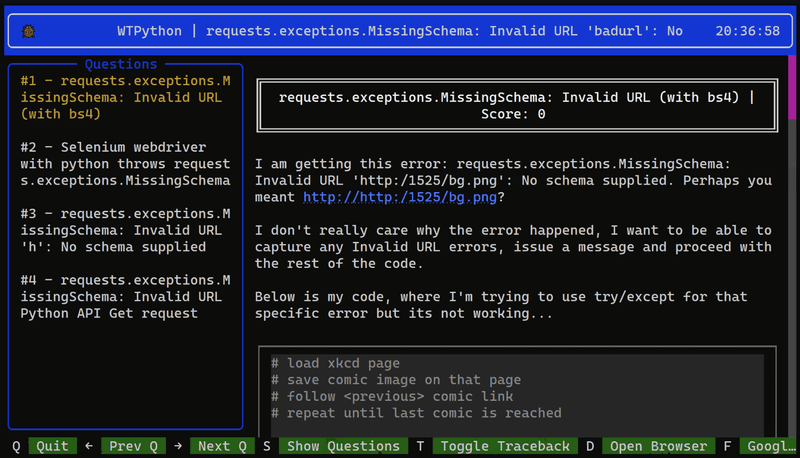Open the http://http:/1525/bg.png link
The width and height of the screenshot is (800, 458).
[x=400, y=197]
